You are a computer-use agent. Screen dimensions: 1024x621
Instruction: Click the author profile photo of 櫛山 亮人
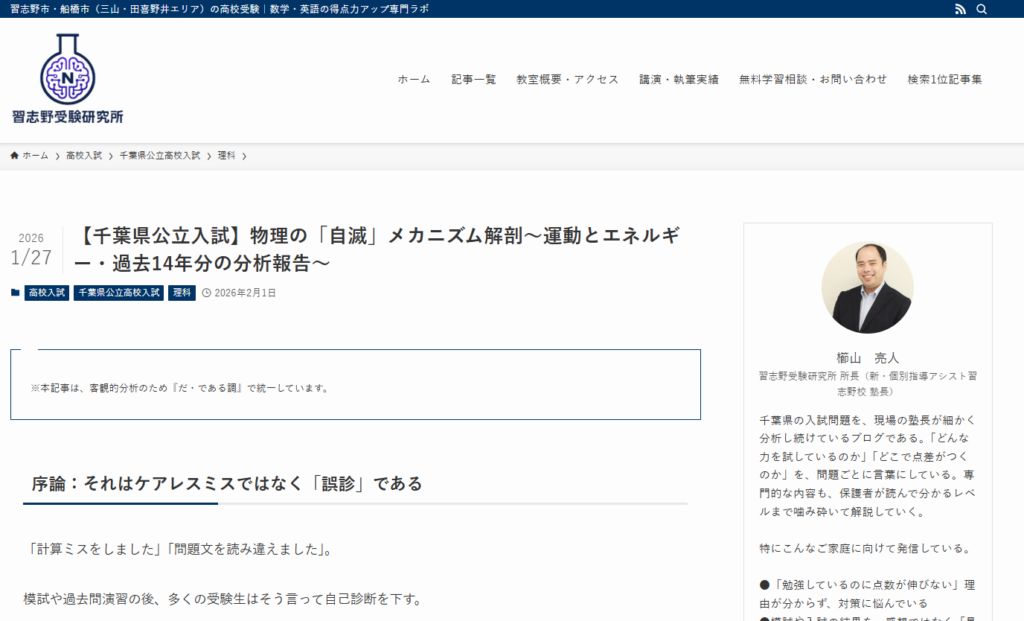(x=867, y=287)
